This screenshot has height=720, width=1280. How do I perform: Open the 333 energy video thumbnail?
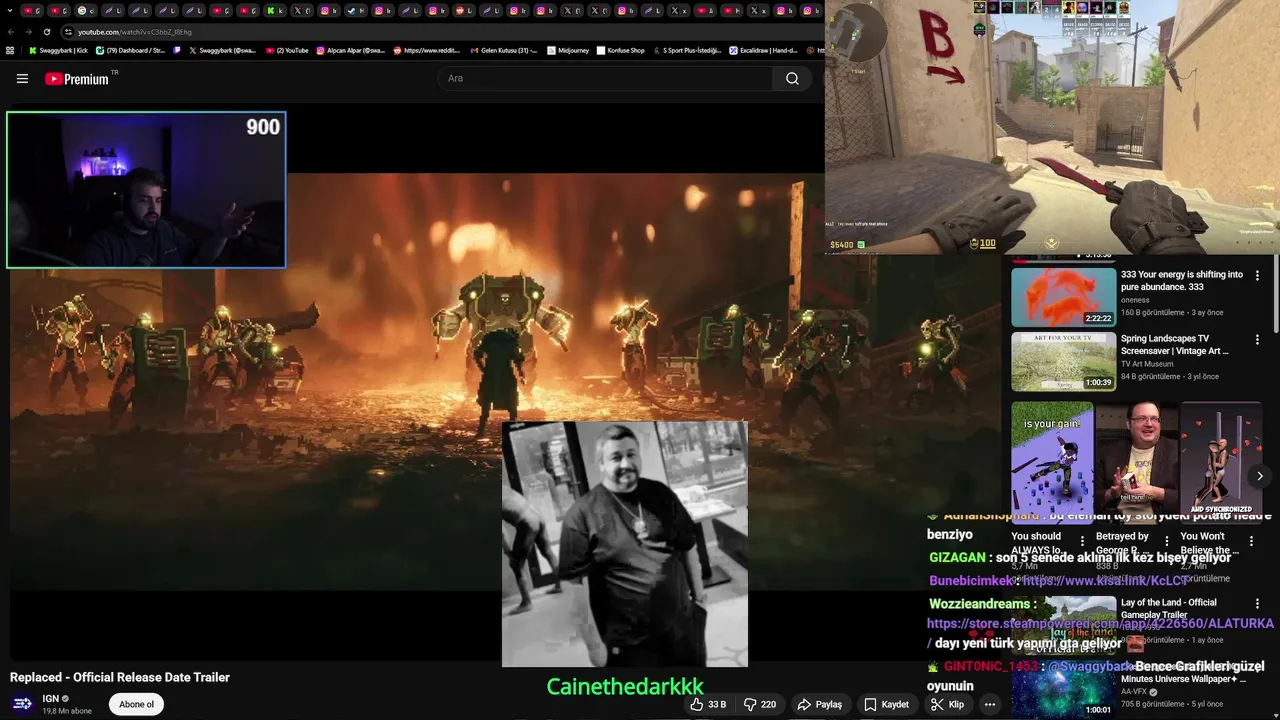[1063, 297]
